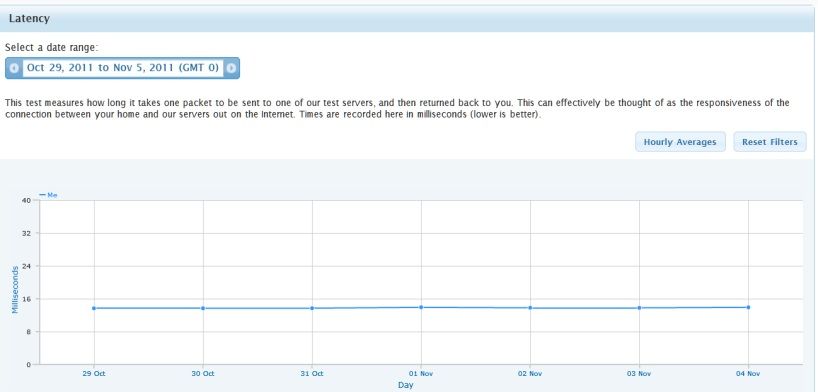Select the 01 Nov data point
Image resolution: width=818 pixels, height=392 pixels.
(x=421, y=307)
